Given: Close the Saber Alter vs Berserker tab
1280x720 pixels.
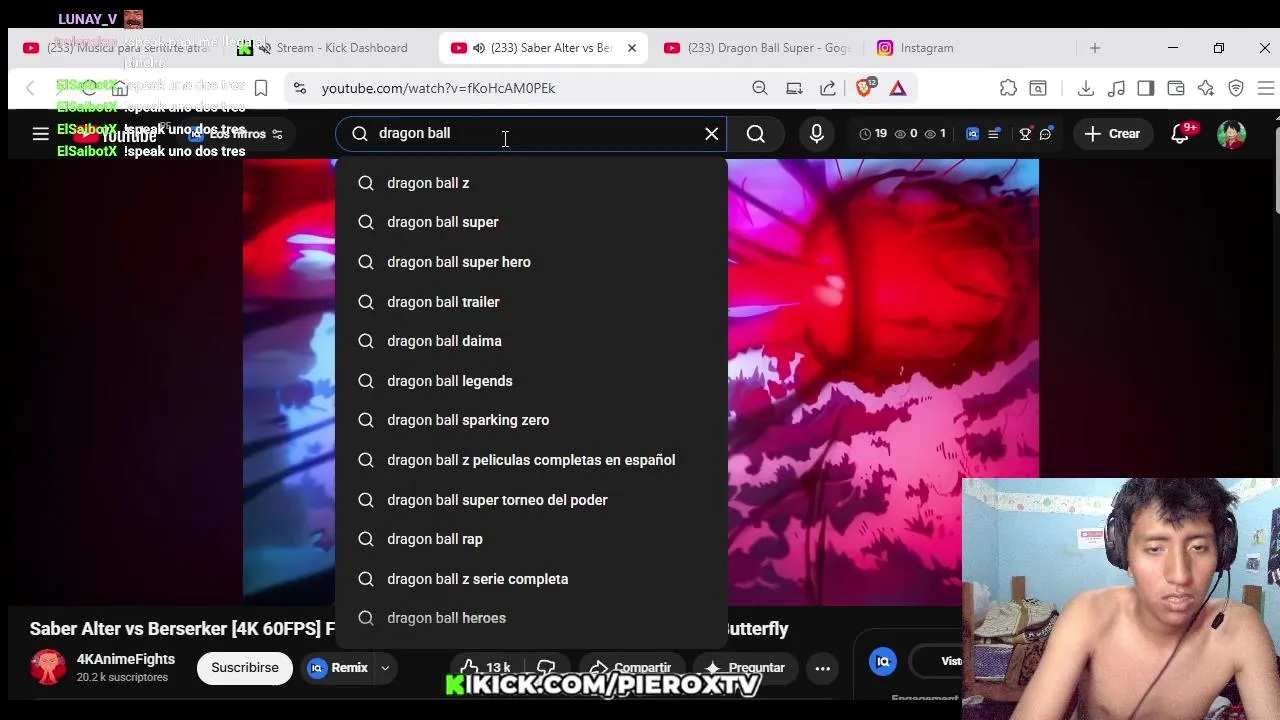Looking at the screenshot, I should click(x=631, y=48).
